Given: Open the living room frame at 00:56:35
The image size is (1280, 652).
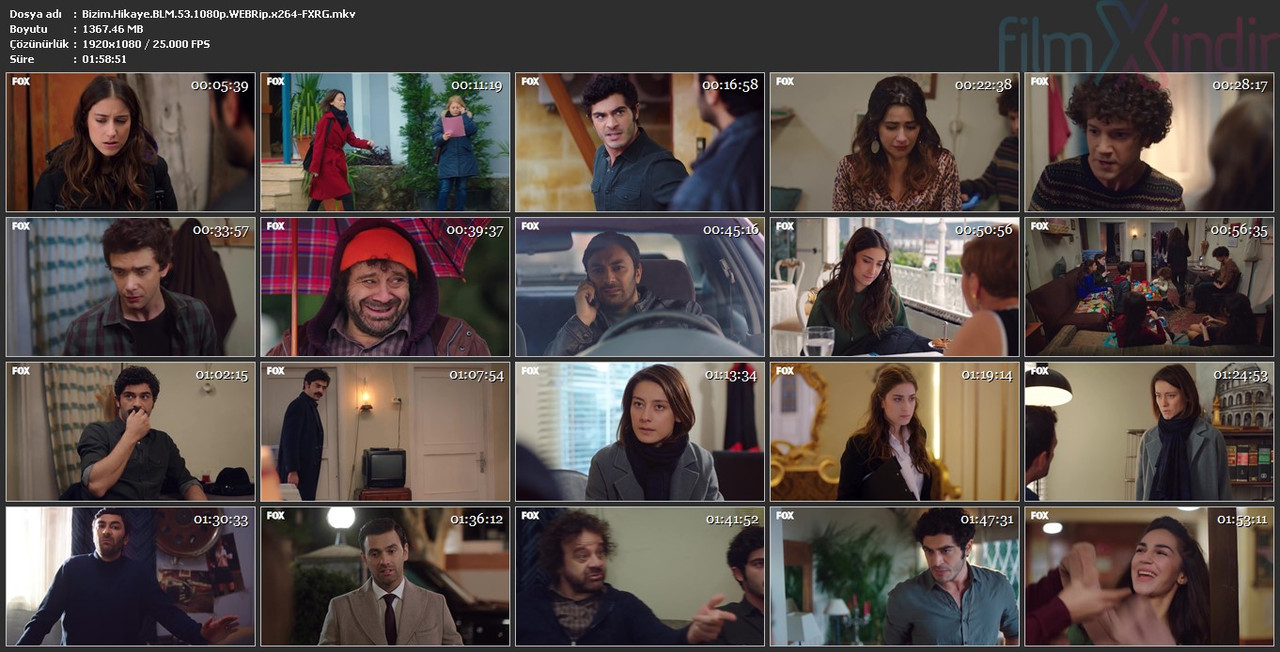Looking at the screenshot, I should pyautogui.click(x=1150, y=287).
